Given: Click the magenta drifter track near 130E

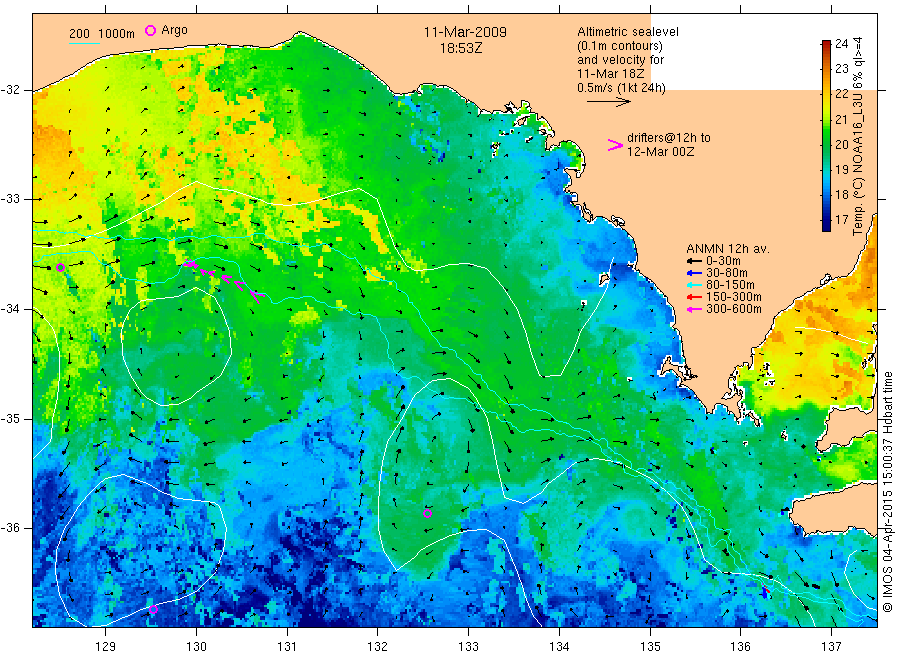Looking at the screenshot, I should pyautogui.click(x=224, y=279).
